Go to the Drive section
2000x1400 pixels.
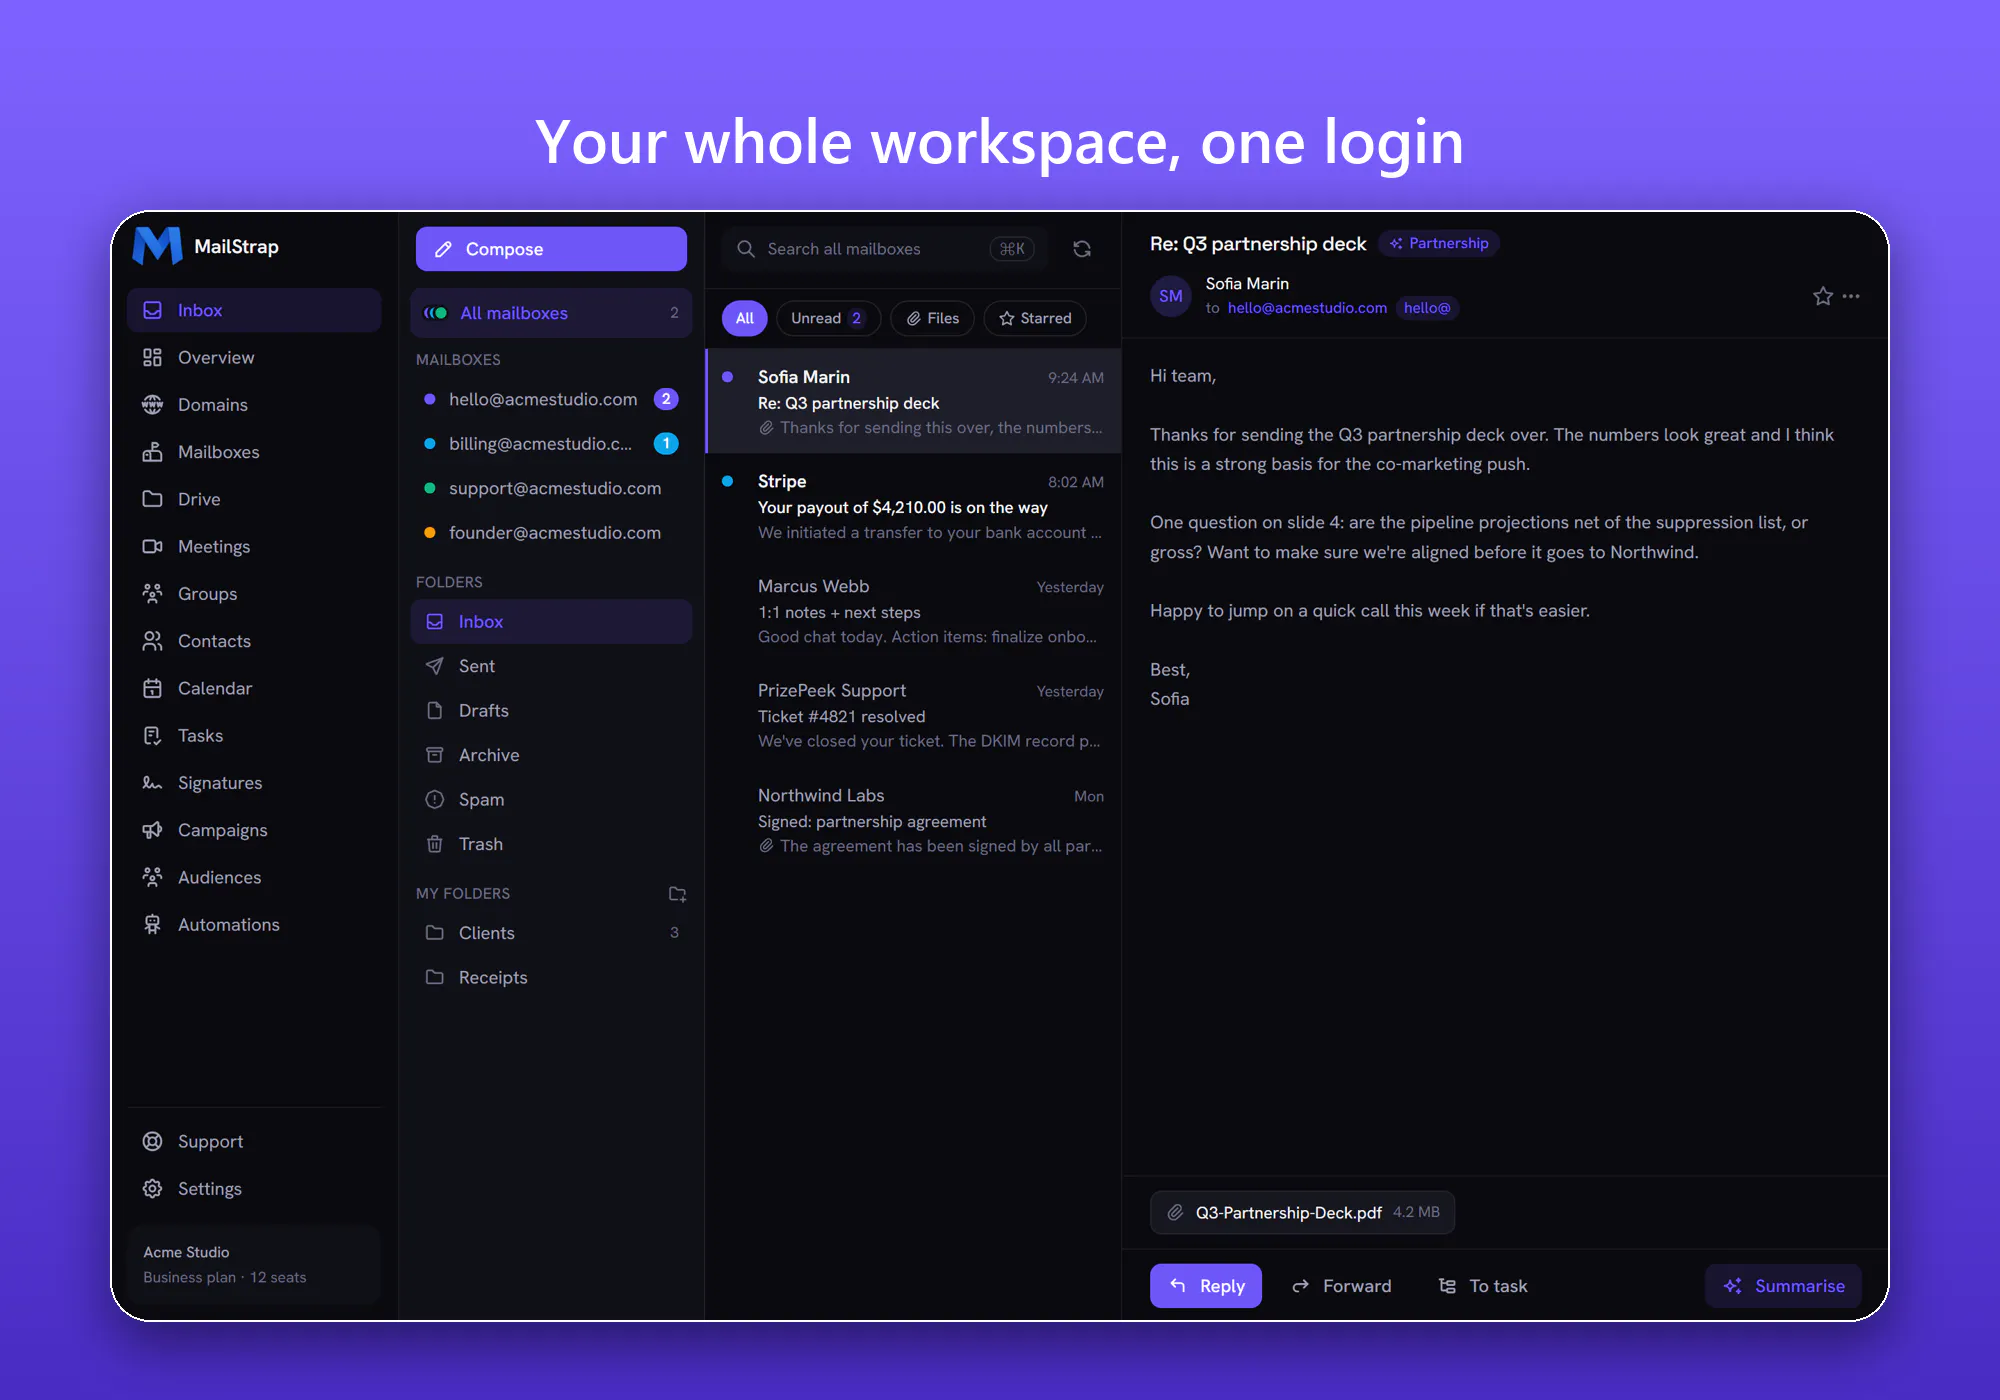click(254, 499)
